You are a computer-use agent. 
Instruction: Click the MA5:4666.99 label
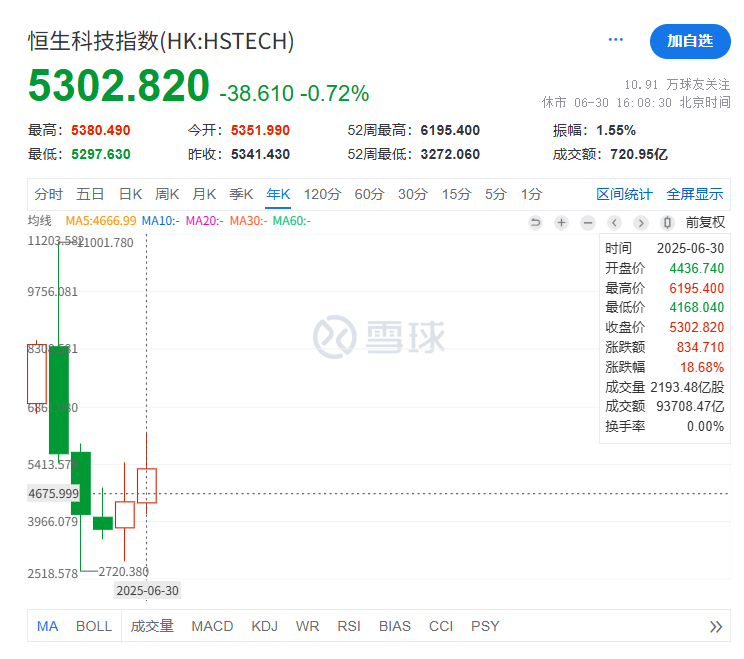click(x=101, y=221)
